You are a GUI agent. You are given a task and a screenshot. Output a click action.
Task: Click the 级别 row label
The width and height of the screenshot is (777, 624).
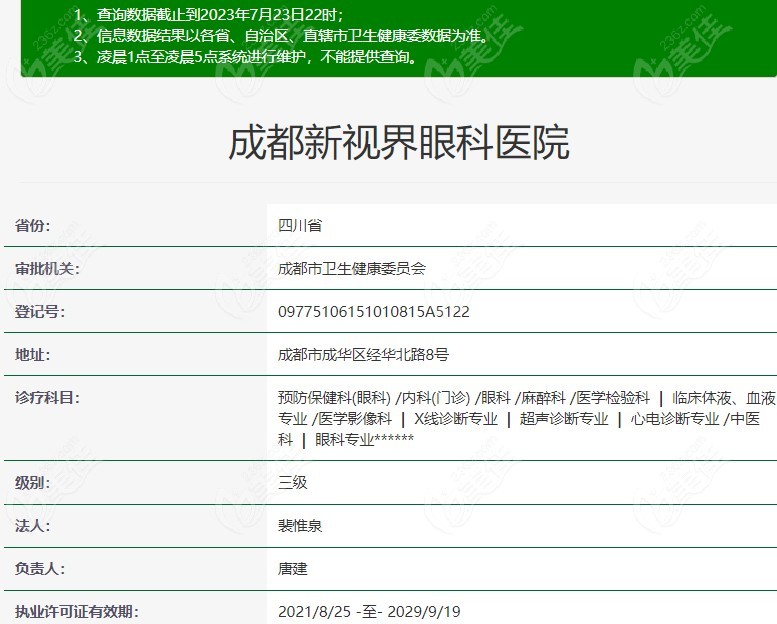33,482
